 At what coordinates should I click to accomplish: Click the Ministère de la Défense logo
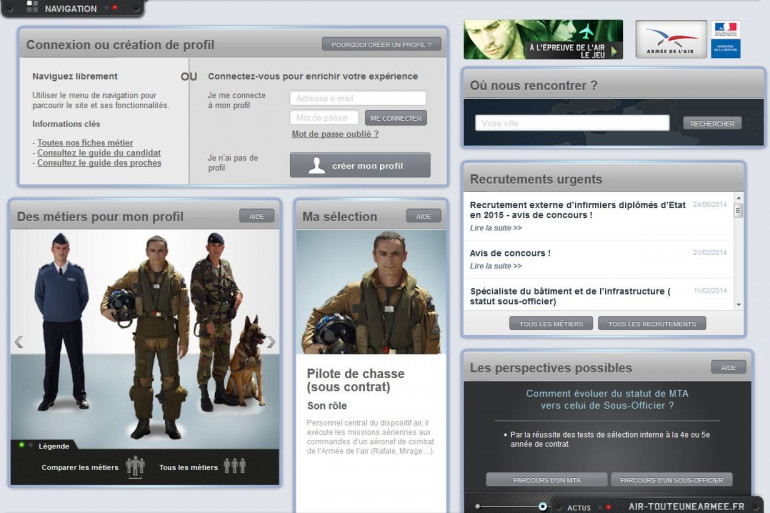(x=726, y=39)
